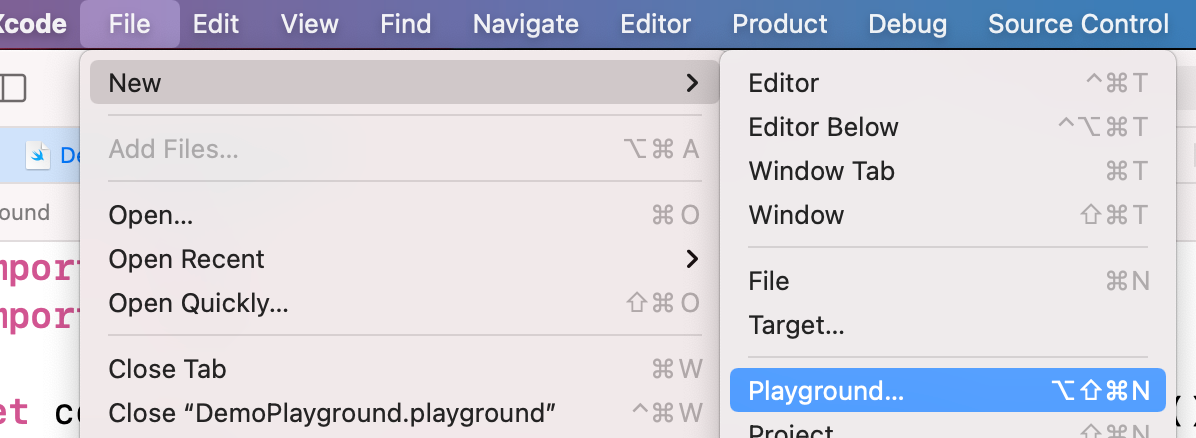The image size is (1196, 438).
Task: Choose Window in the New submenu
Action: (x=948, y=215)
